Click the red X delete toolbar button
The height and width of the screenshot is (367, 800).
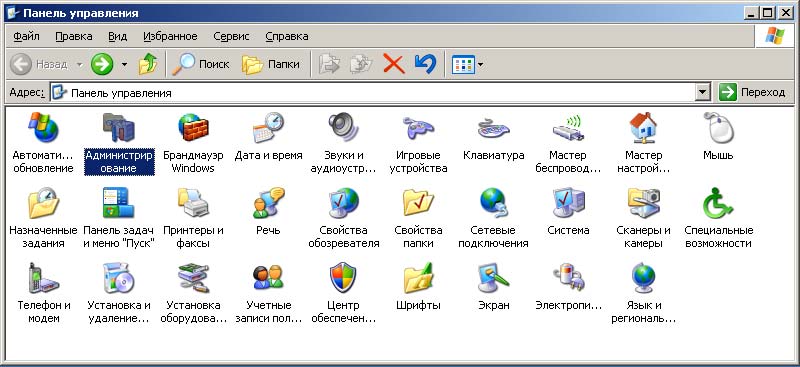tap(394, 64)
